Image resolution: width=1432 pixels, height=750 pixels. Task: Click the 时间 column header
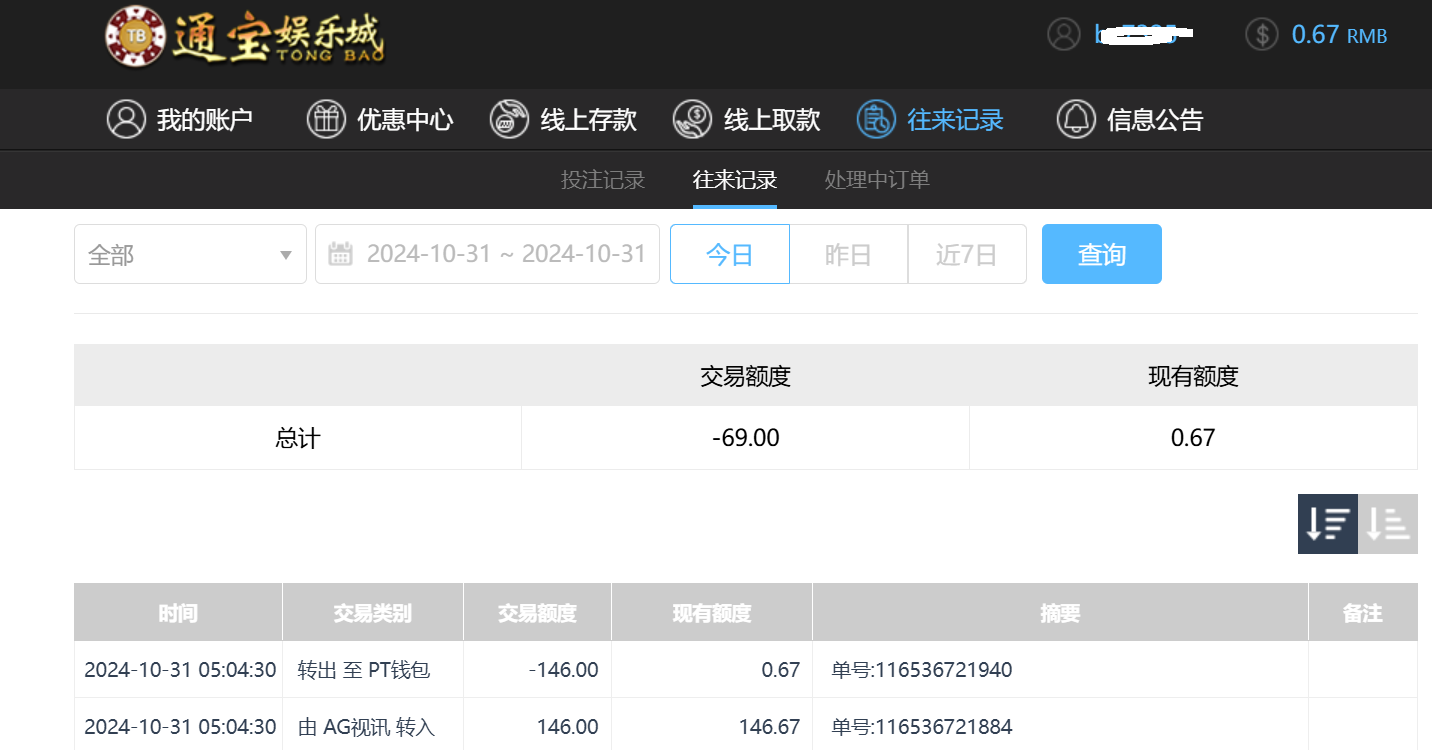pos(178,613)
